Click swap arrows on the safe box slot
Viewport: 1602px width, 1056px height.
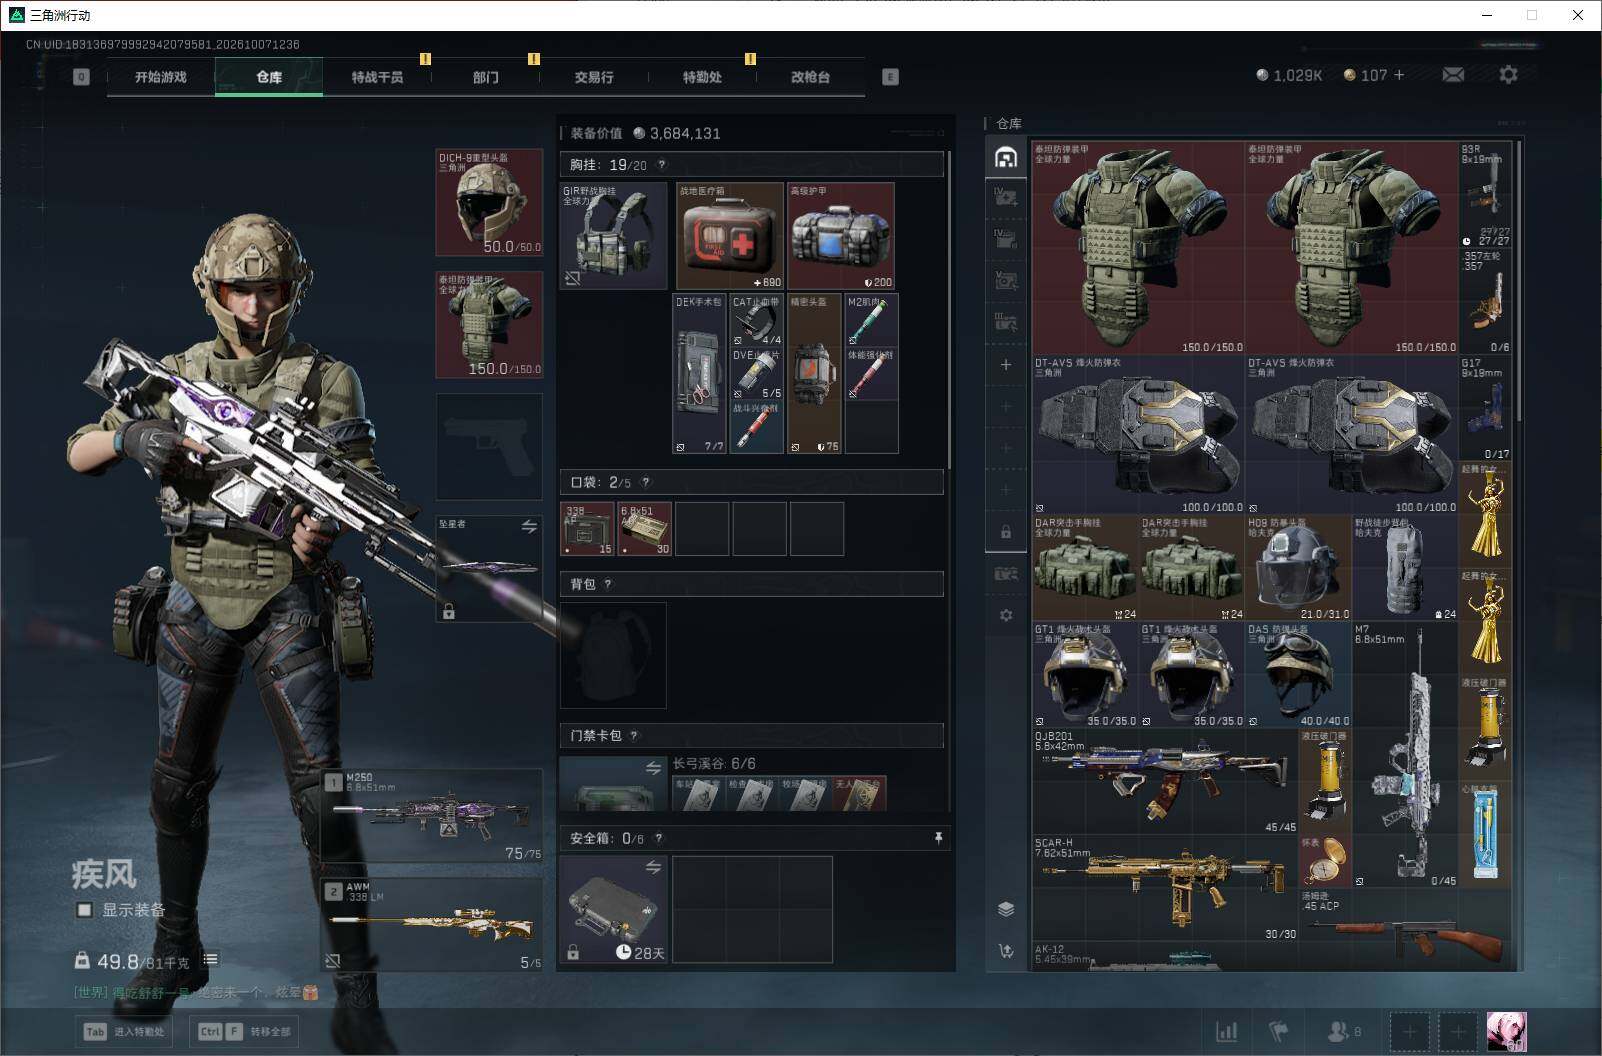tap(653, 867)
